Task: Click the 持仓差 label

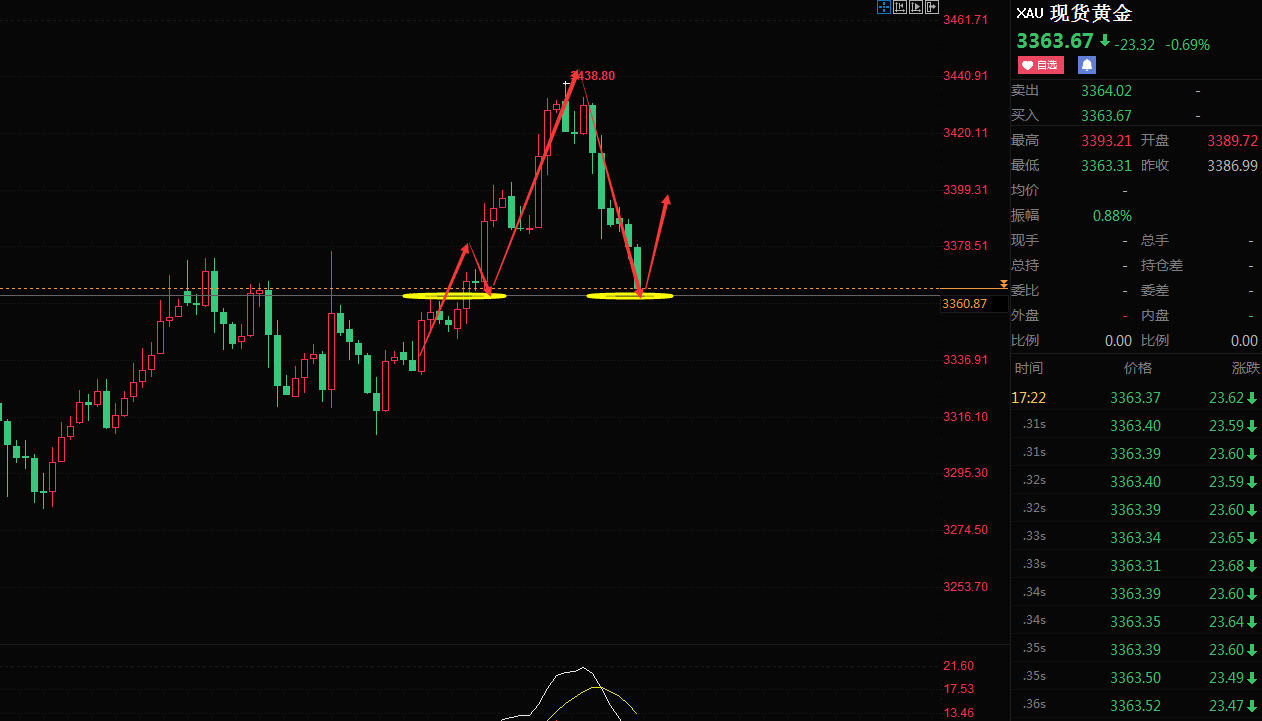Action: [1162, 265]
